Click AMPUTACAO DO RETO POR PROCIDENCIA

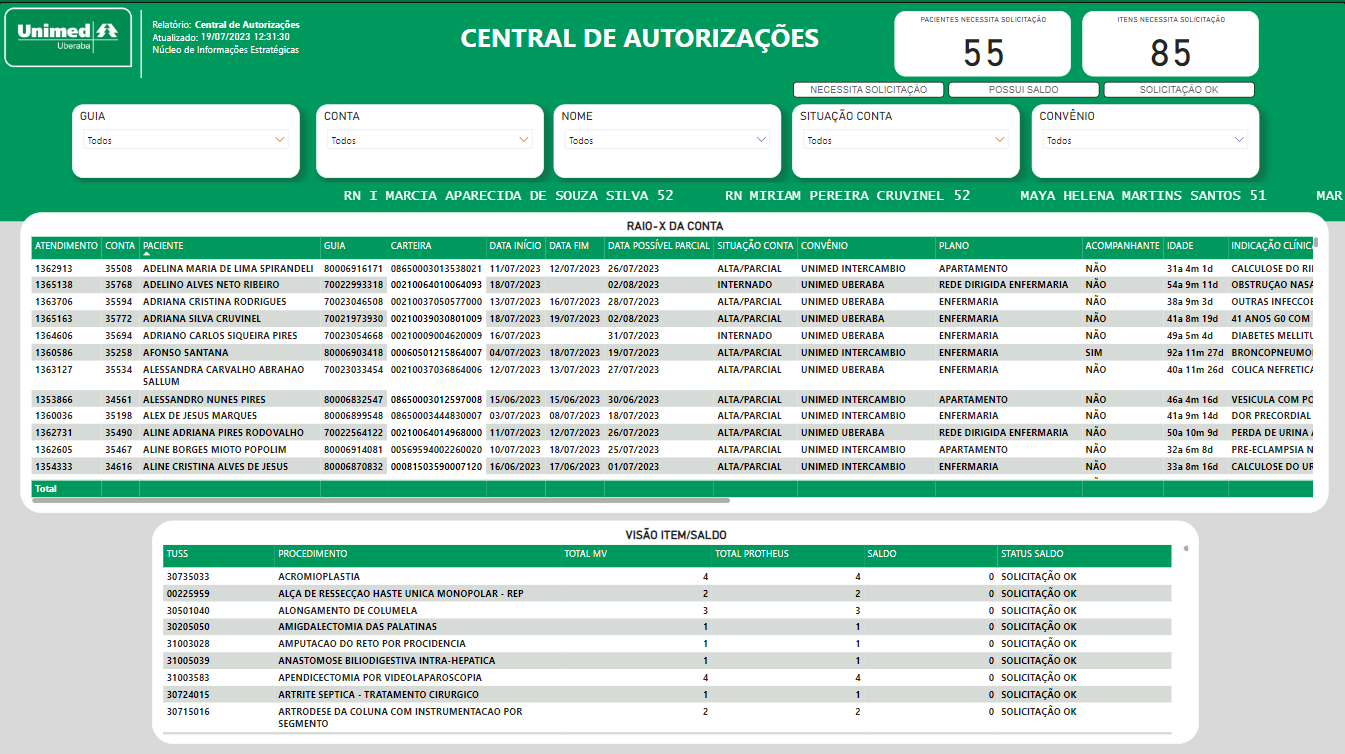click(x=370, y=644)
